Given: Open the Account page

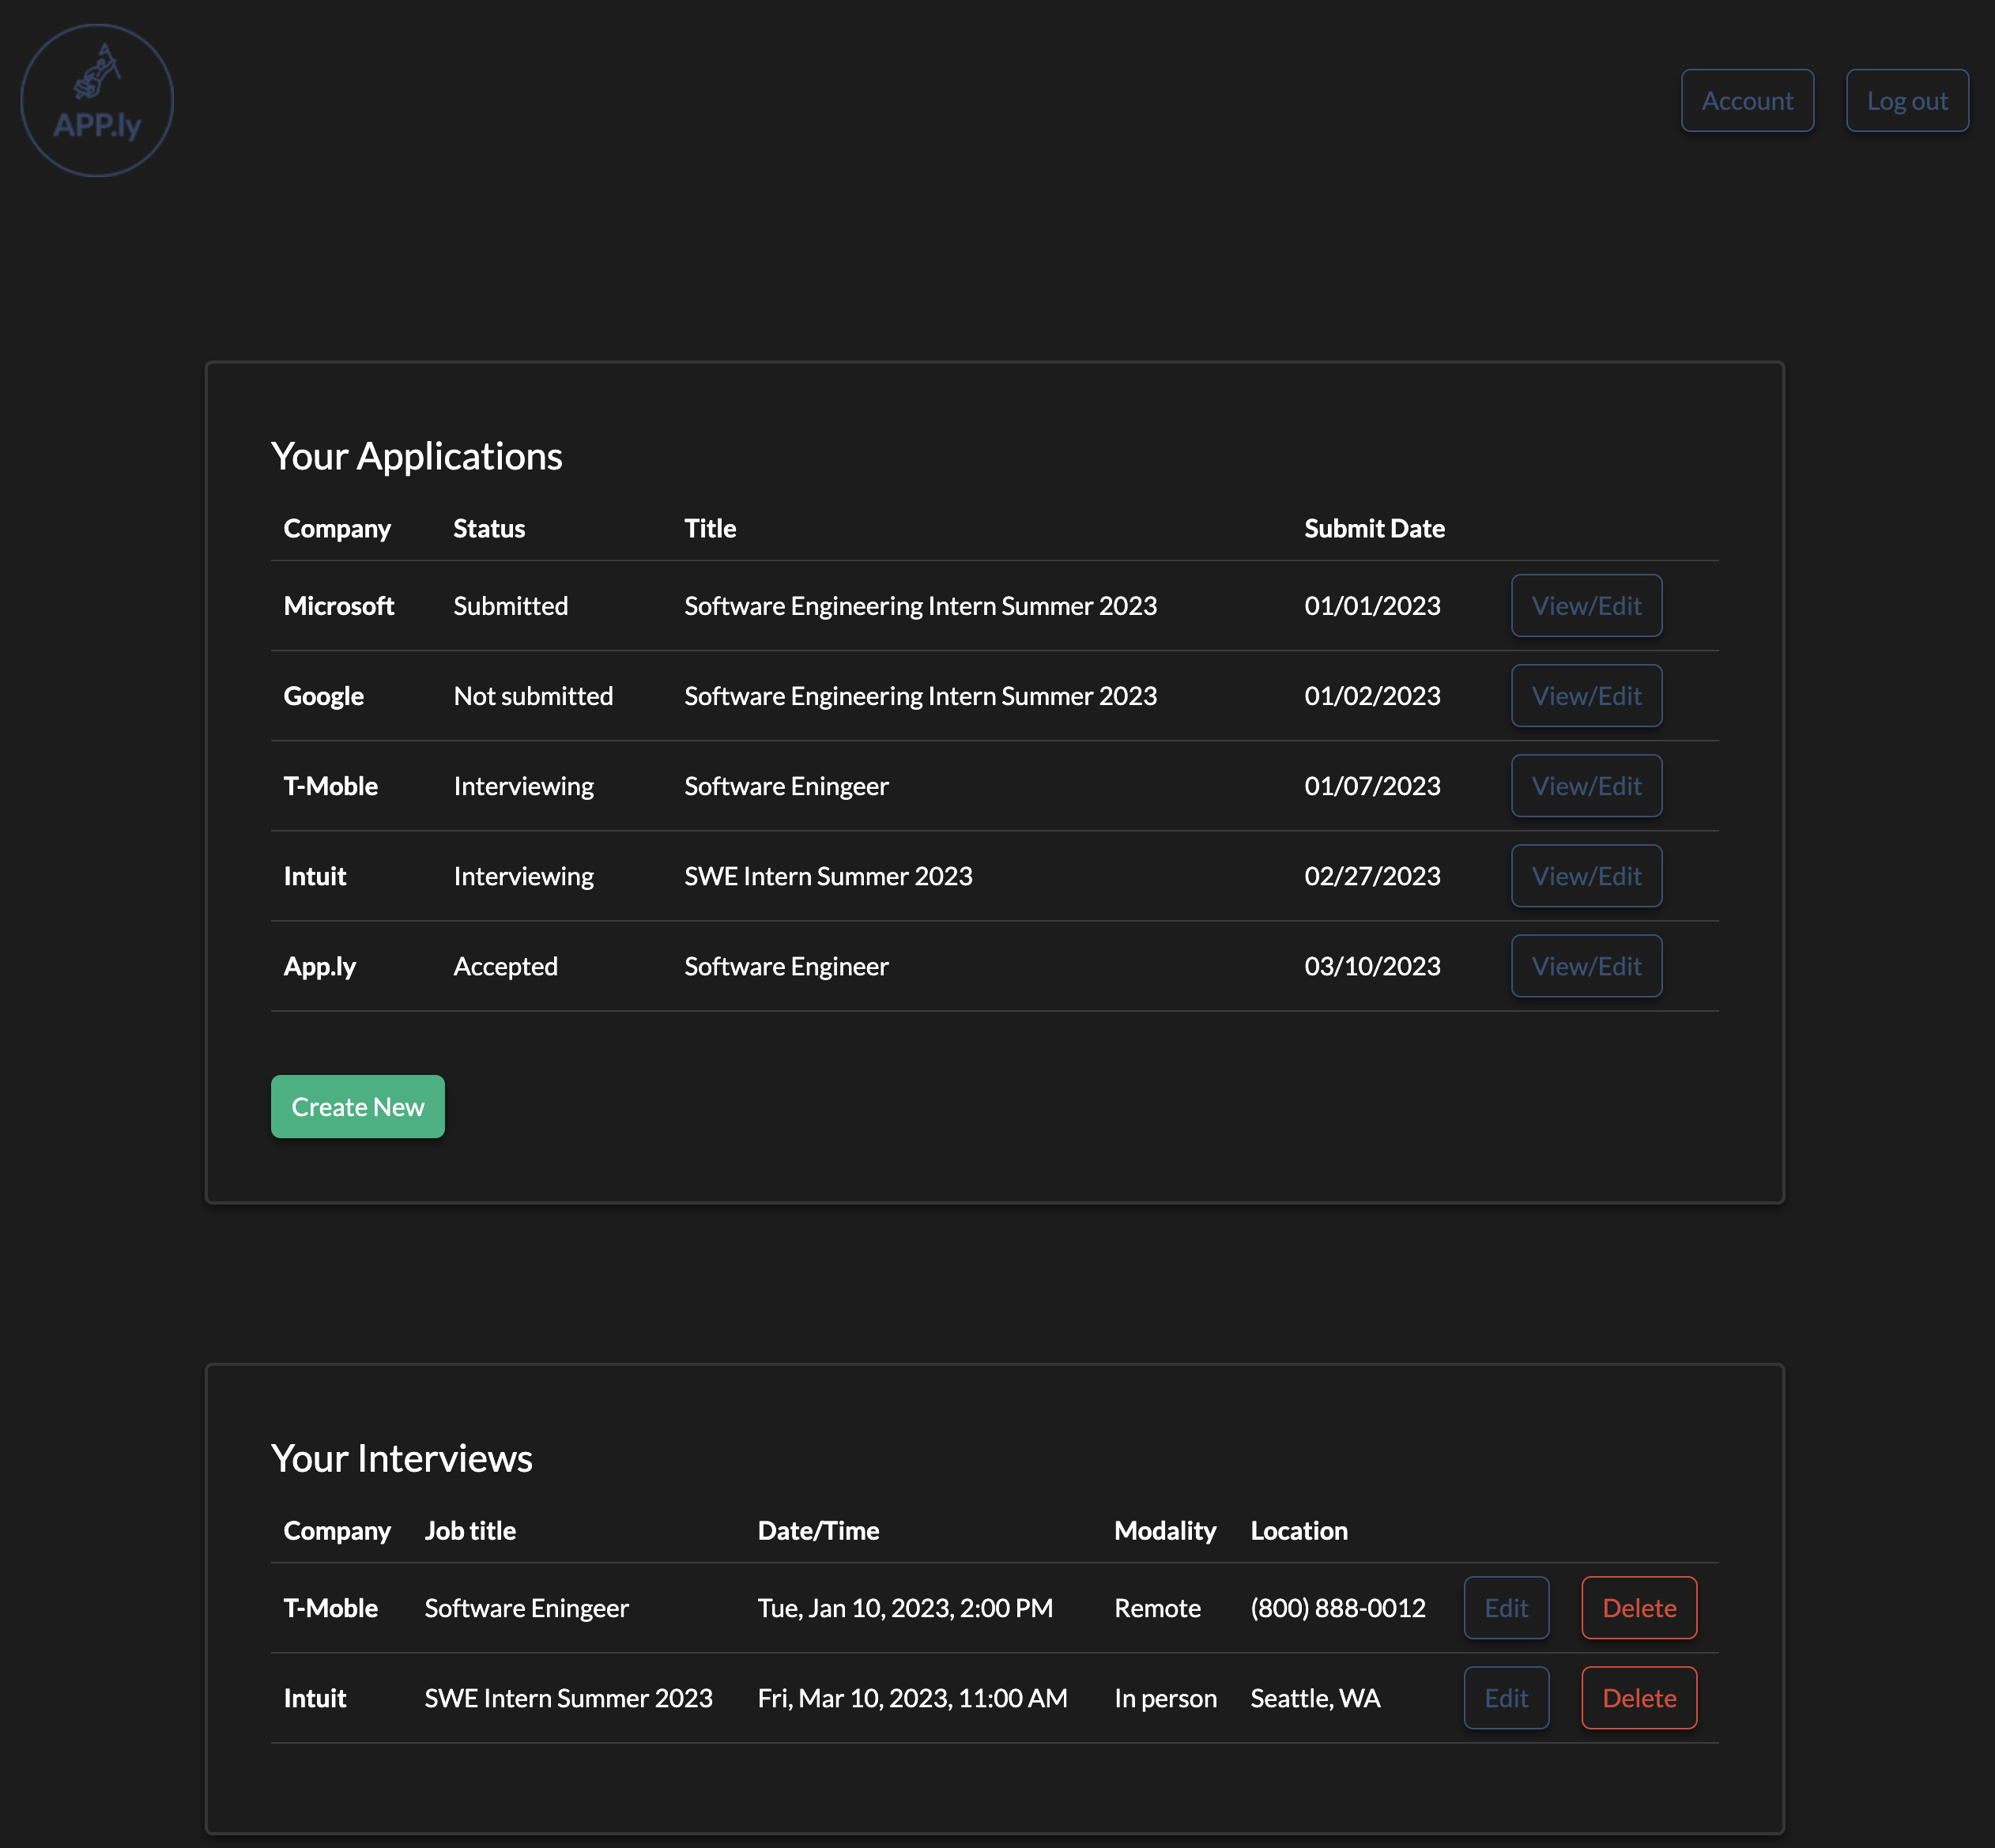Looking at the screenshot, I should [1746, 101].
